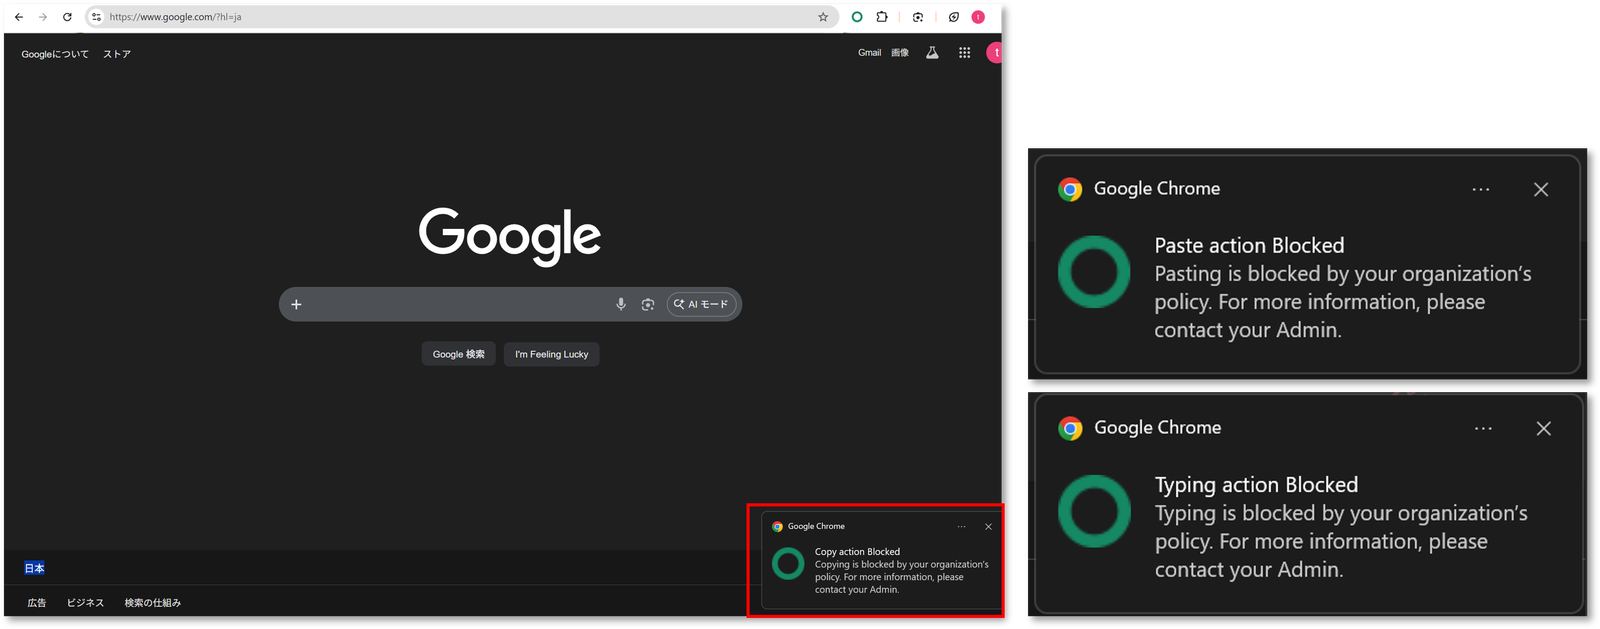Open options menu on Copy action Blocked notification
The image size is (1600, 629).
(x=961, y=527)
